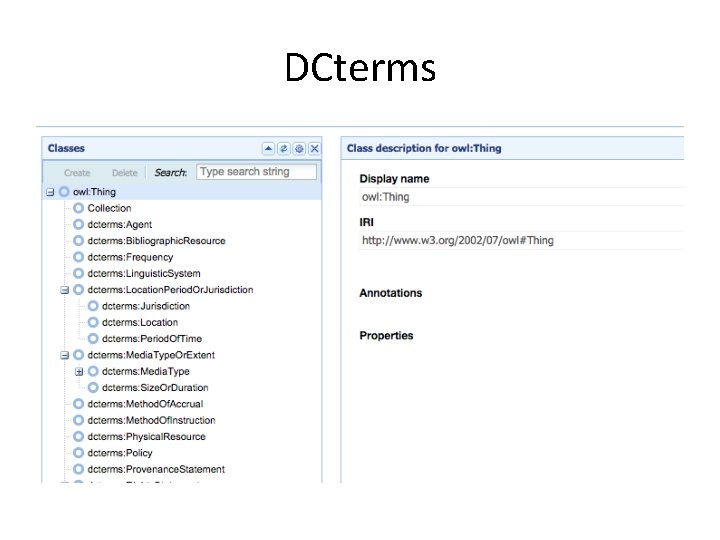Click the class icon beside owl:Thing
Viewport: 720px width, 540px height.
pyautogui.click(x=64, y=192)
